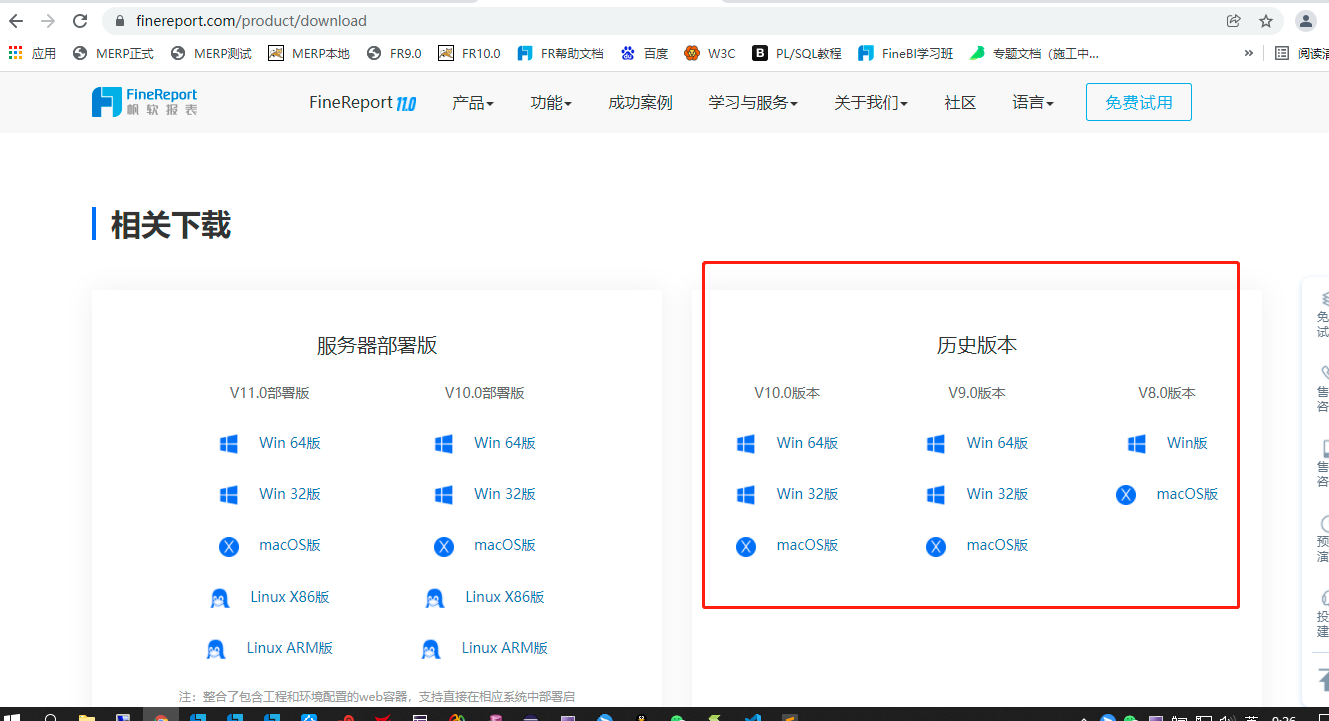This screenshot has width=1329, height=721.
Task: Reload the FineReport download page
Action: click(79, 20)
